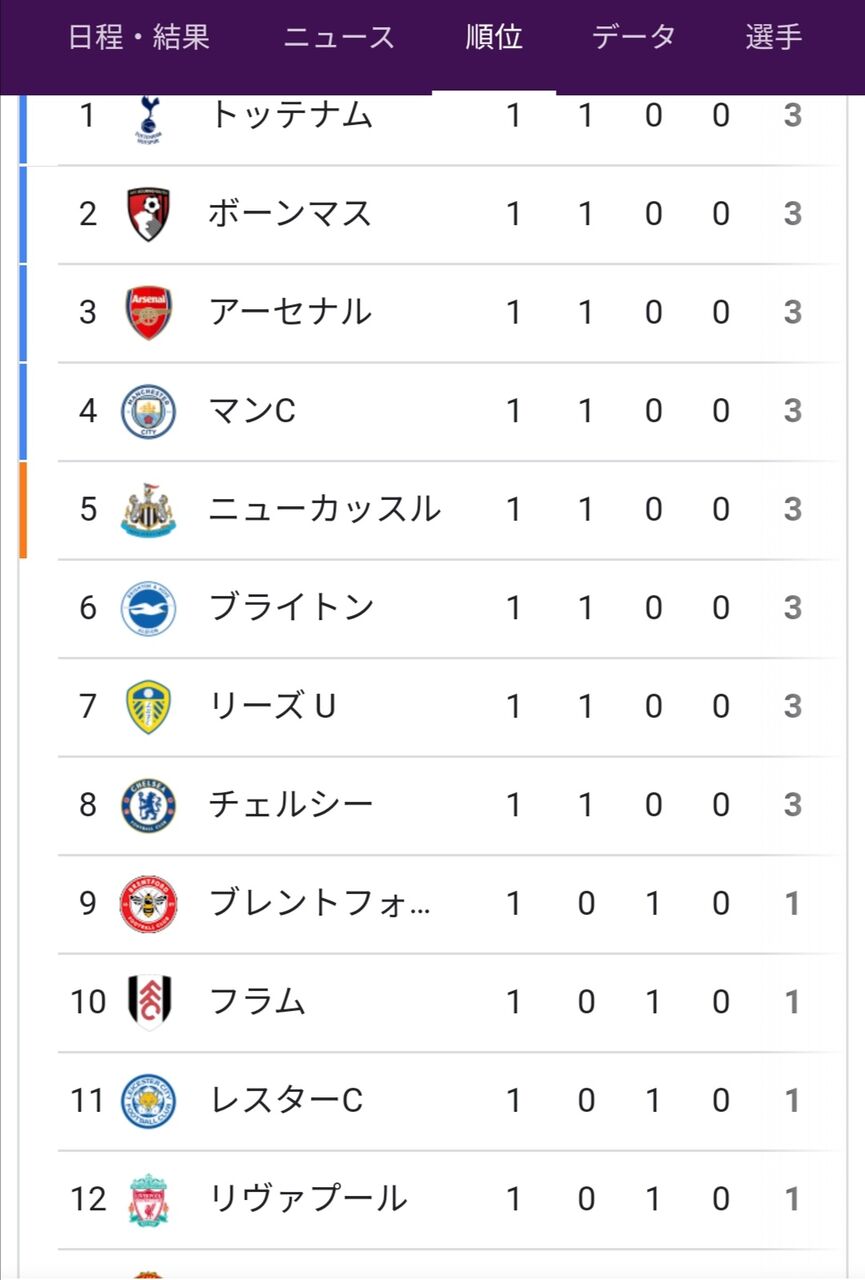Open the リヴァプール team name link

click(x=307, y=1199)
